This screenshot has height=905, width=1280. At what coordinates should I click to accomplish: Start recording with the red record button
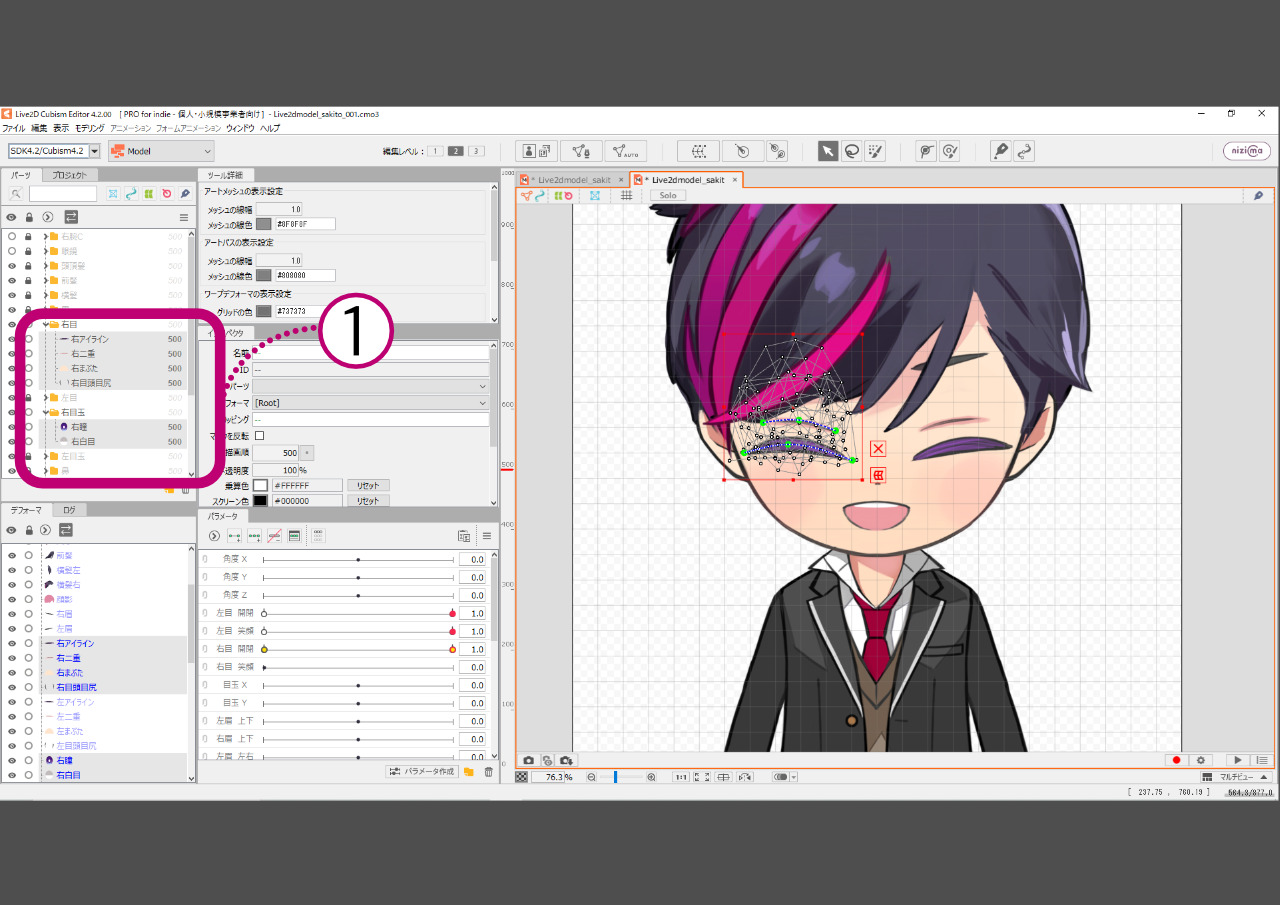coord(1177,761)
